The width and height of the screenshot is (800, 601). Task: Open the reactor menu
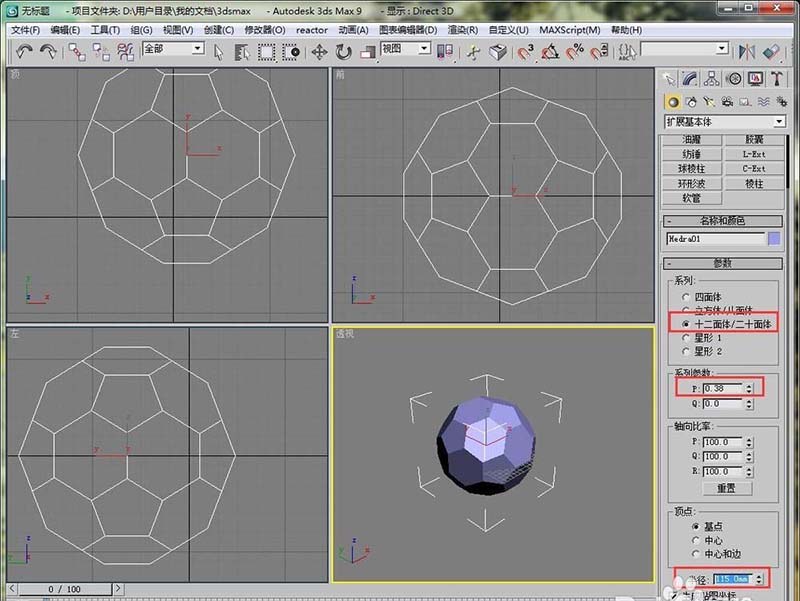tap(312, 30)
